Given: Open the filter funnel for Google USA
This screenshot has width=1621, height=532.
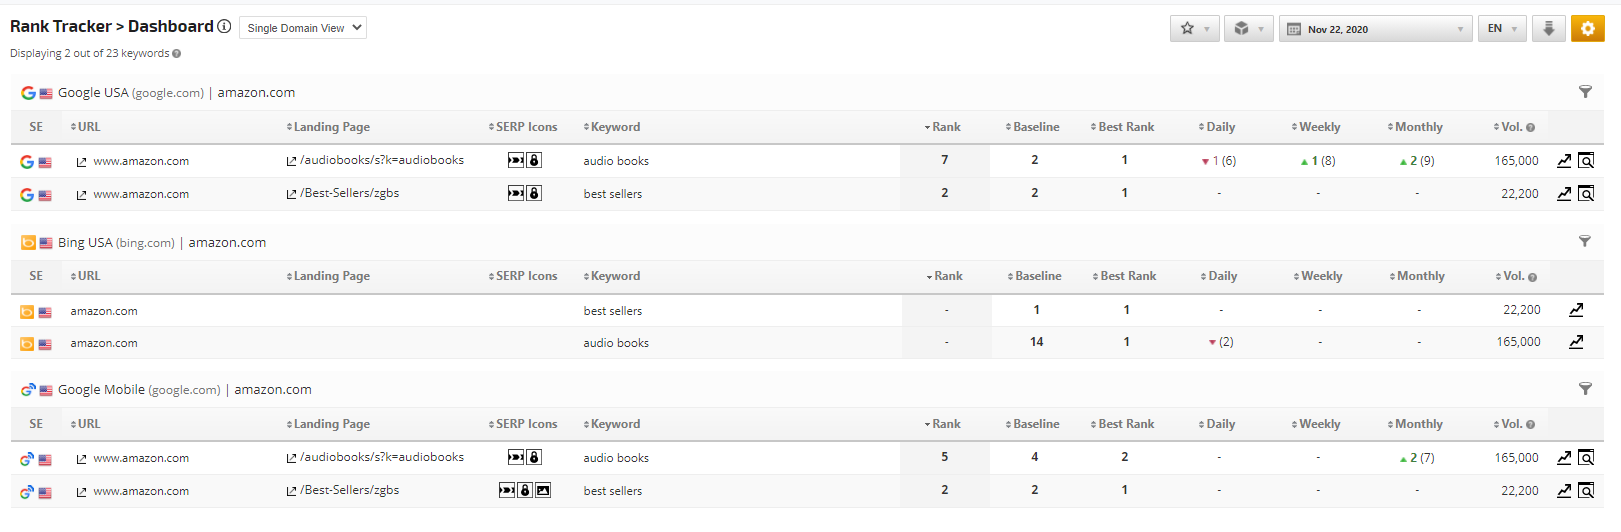Looking at the screenshot, I should 1585,92.
